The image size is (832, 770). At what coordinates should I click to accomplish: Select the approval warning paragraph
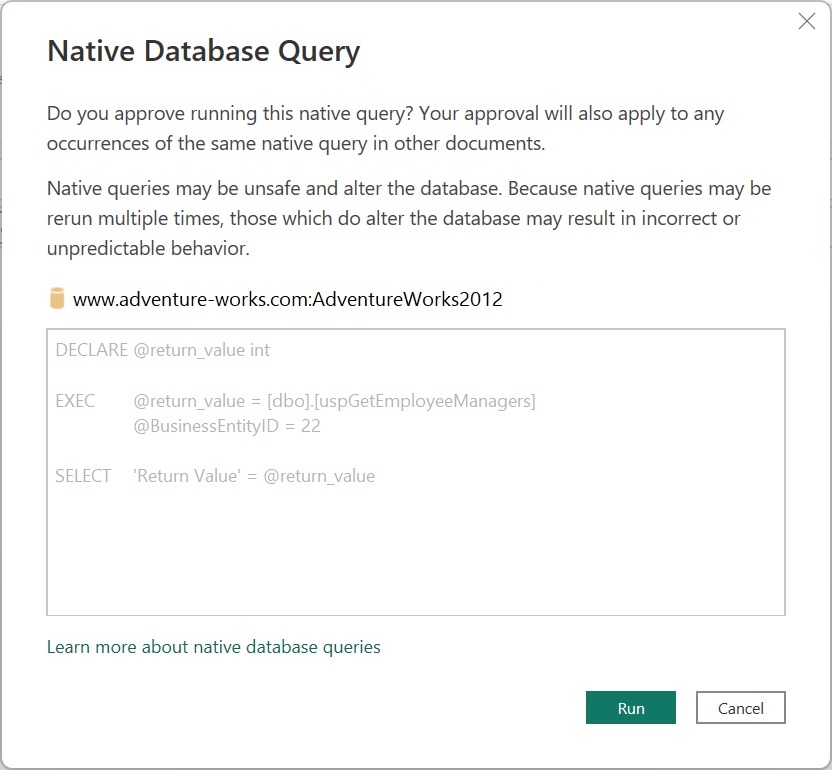point(400,130)
